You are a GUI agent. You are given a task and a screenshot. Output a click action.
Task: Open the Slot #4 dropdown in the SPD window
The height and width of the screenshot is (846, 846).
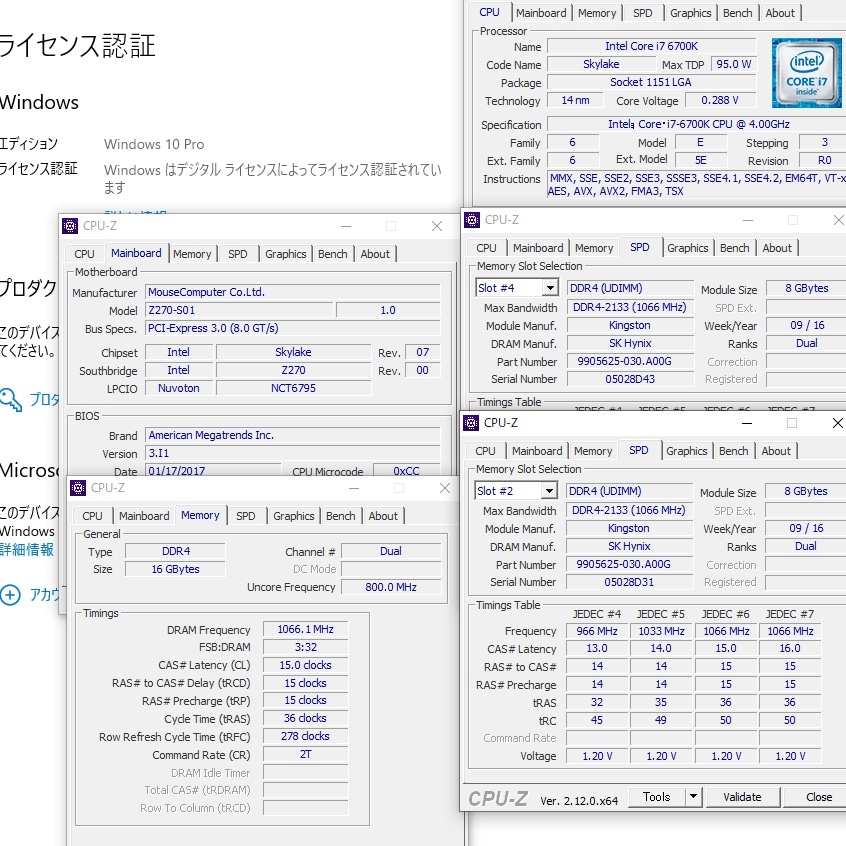click(x=550, y=288)
